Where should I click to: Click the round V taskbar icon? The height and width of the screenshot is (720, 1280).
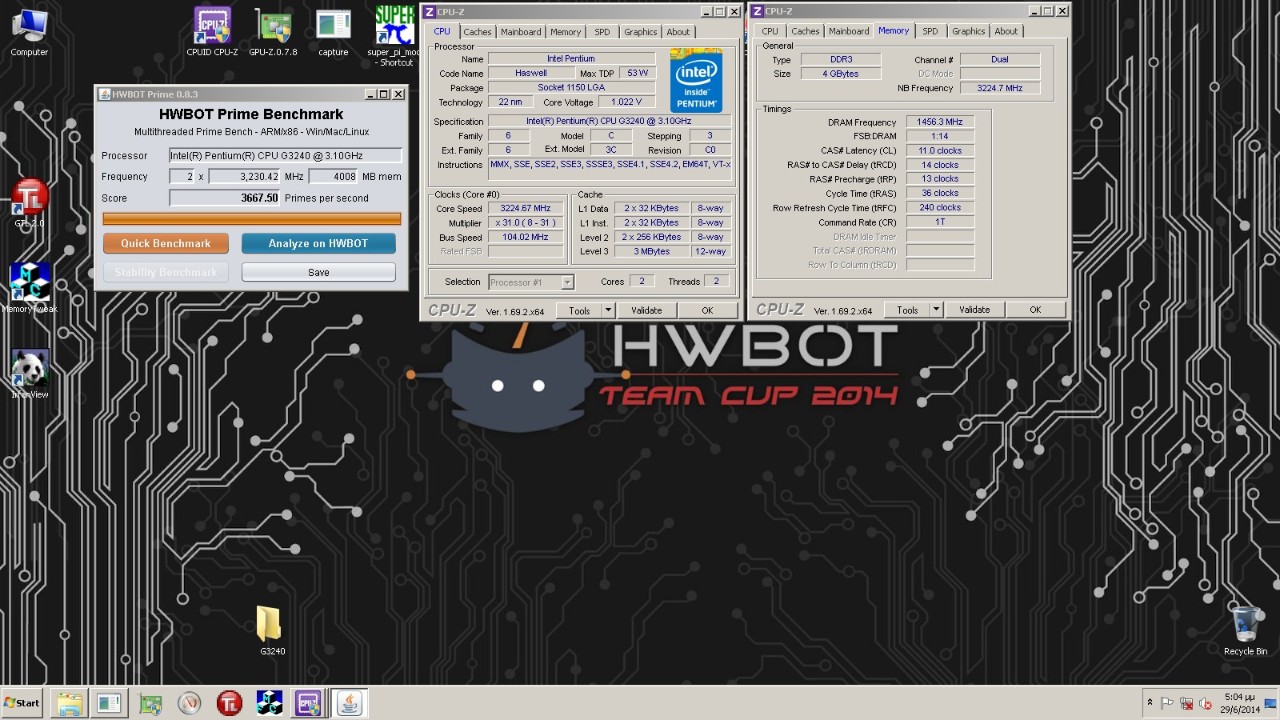(189, 703)
